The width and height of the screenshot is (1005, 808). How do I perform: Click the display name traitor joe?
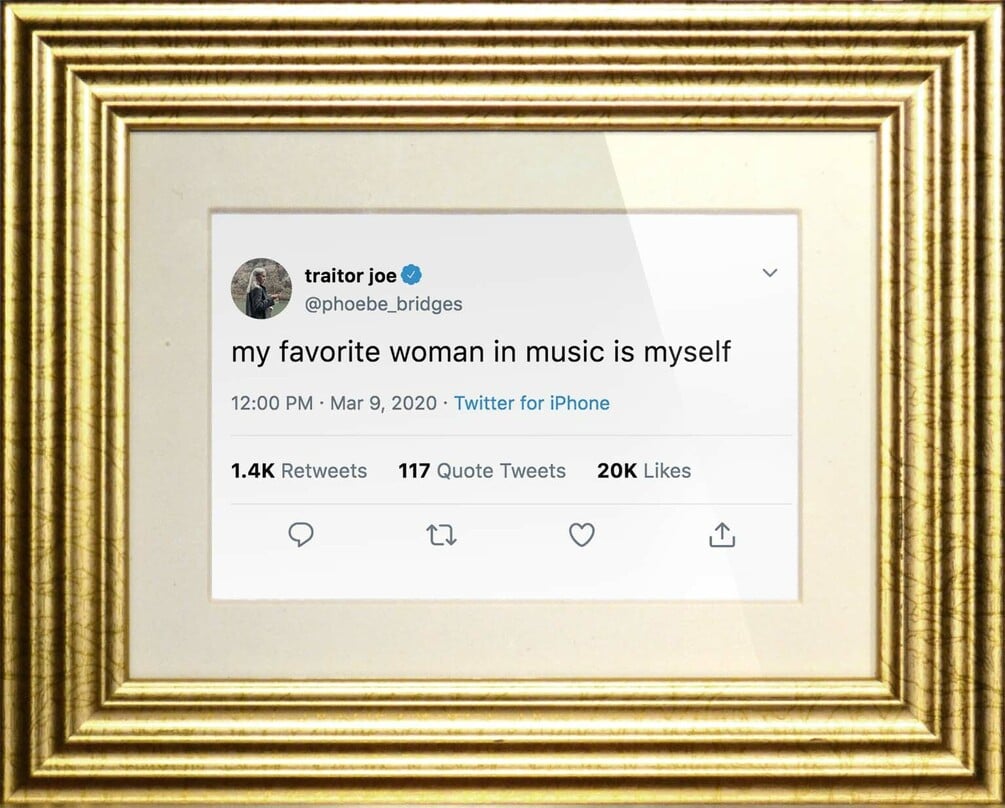(x=351, y=276)
